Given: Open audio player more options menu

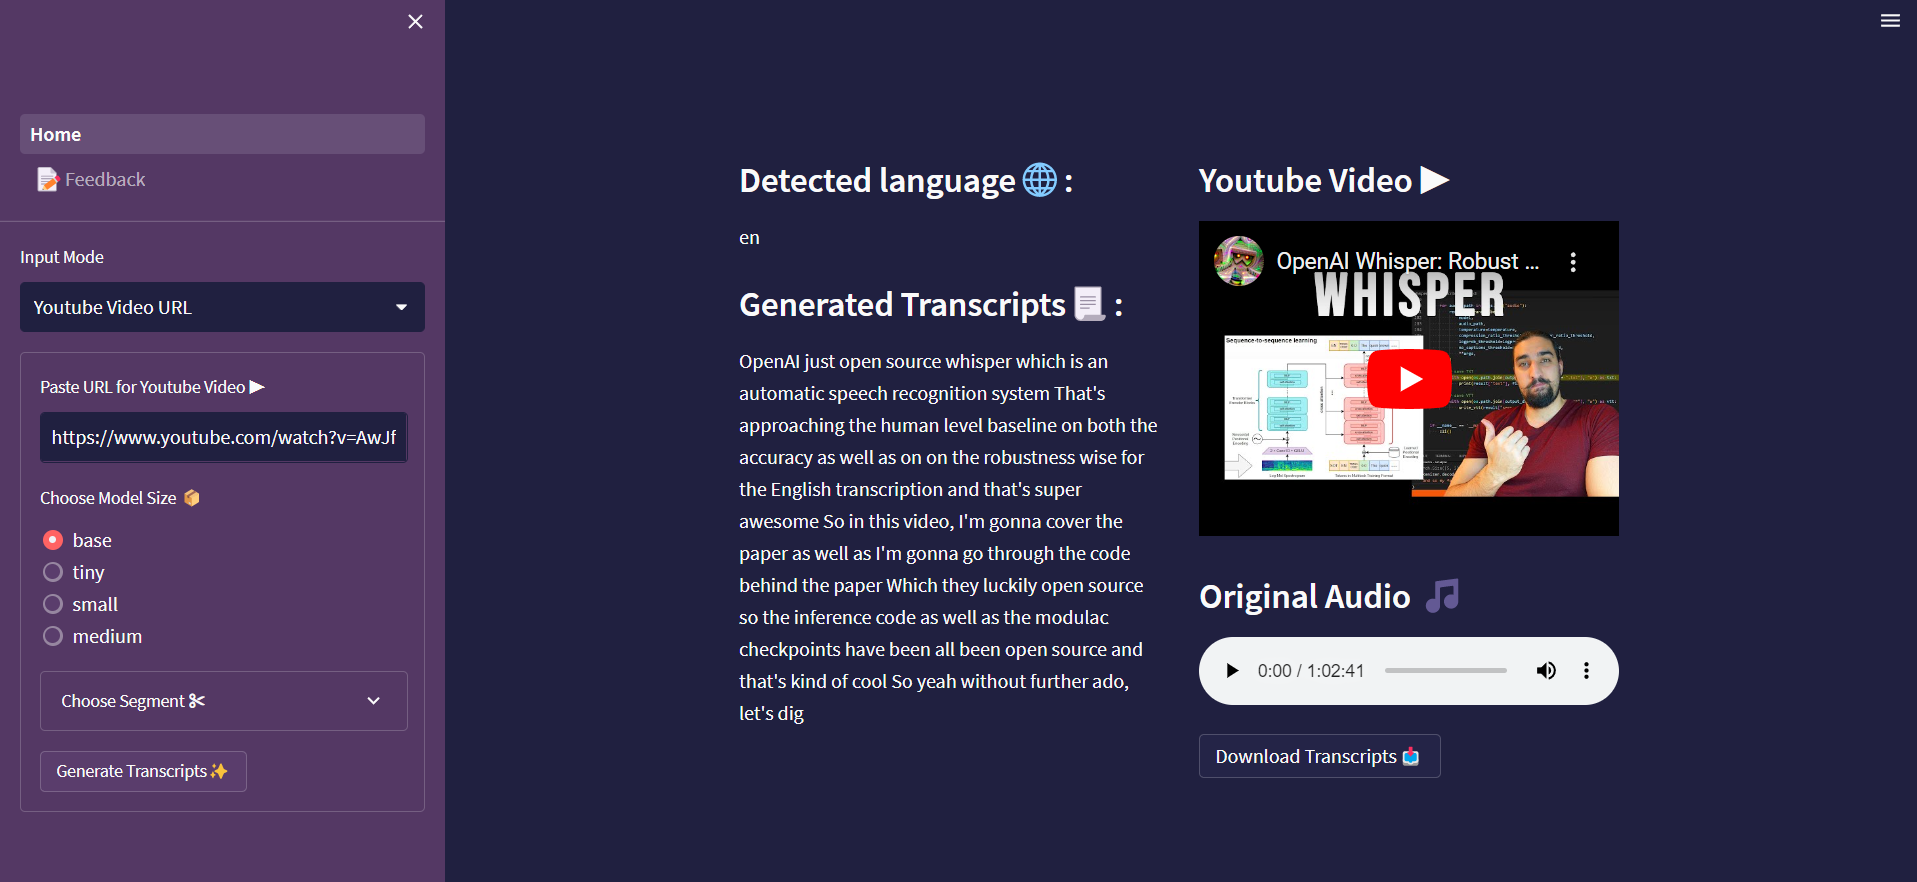Looking at the screenshot, I should [1586, 671].
